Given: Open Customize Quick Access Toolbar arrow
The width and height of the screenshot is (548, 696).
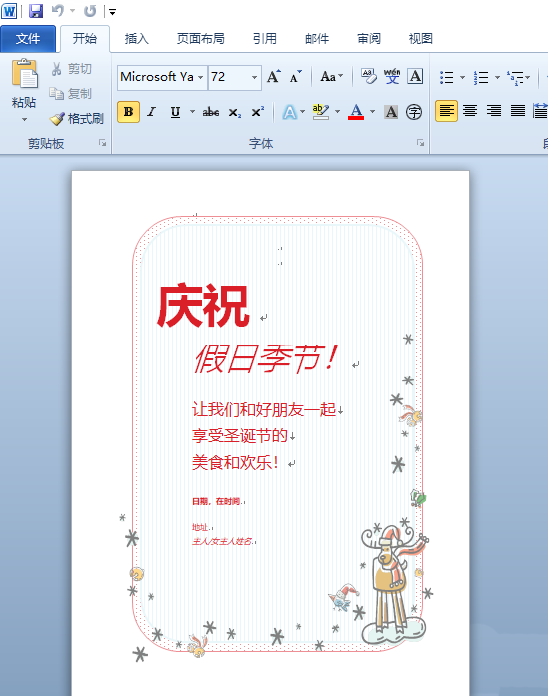Looking at the screenshot, I should pyautogui.click(x=112, y=12).
